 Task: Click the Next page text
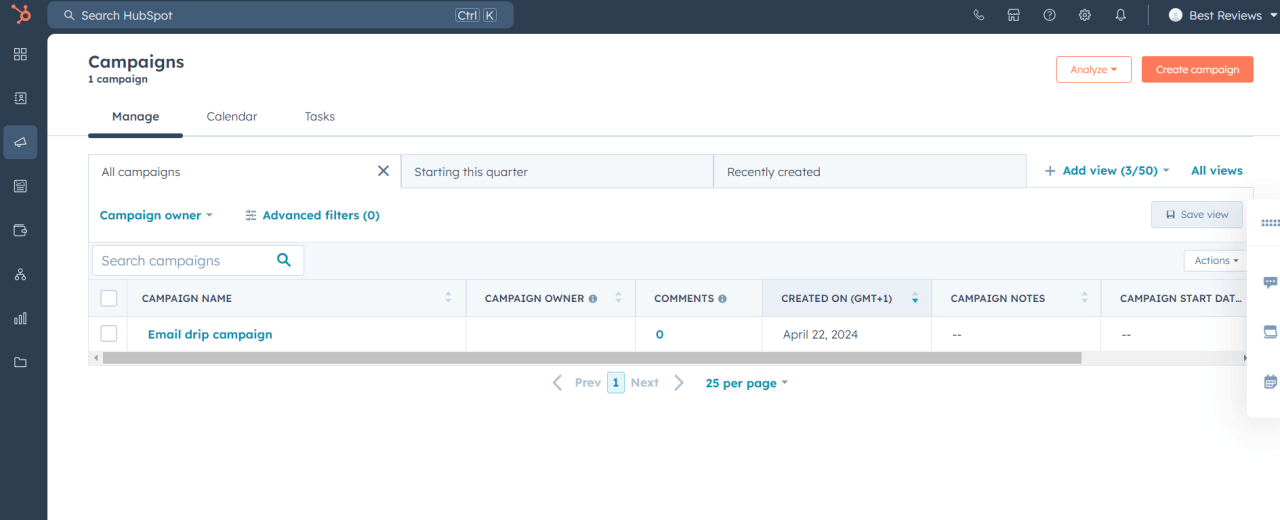pos(644,383)
